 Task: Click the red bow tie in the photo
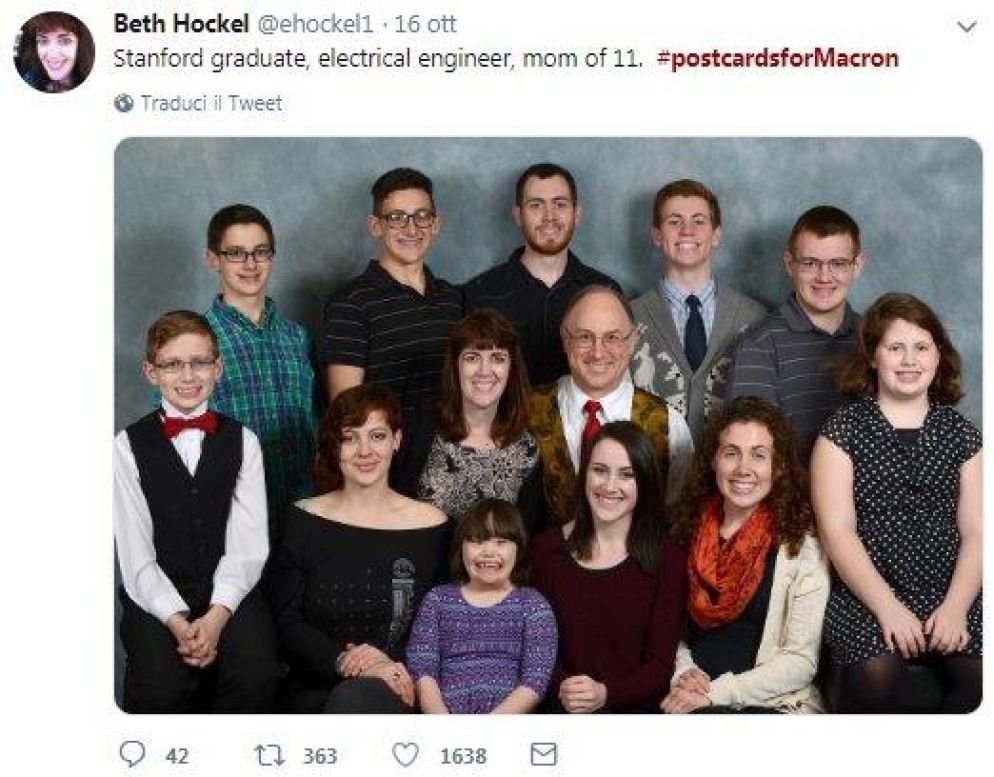pos(190,423)
